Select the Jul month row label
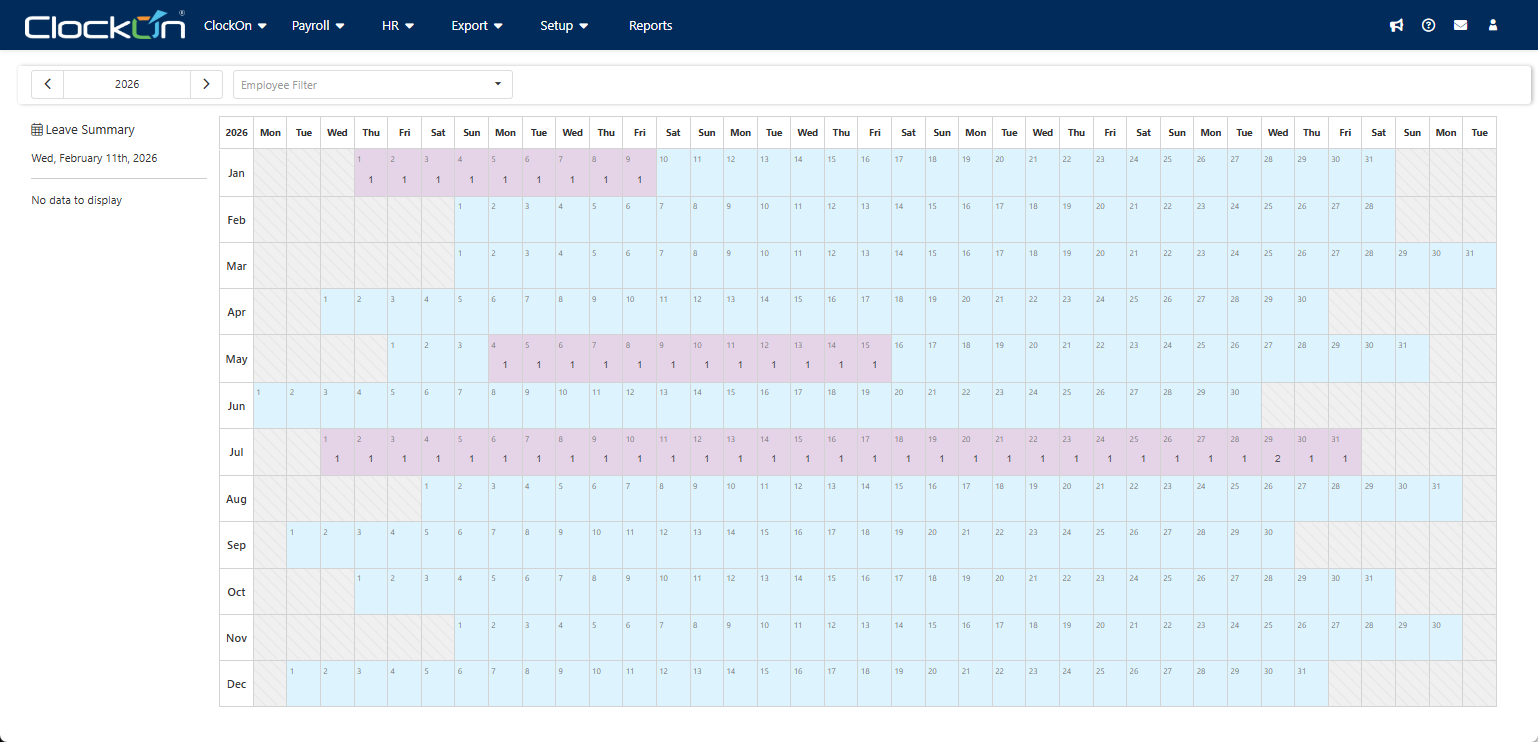 click(x=237, y=452)
